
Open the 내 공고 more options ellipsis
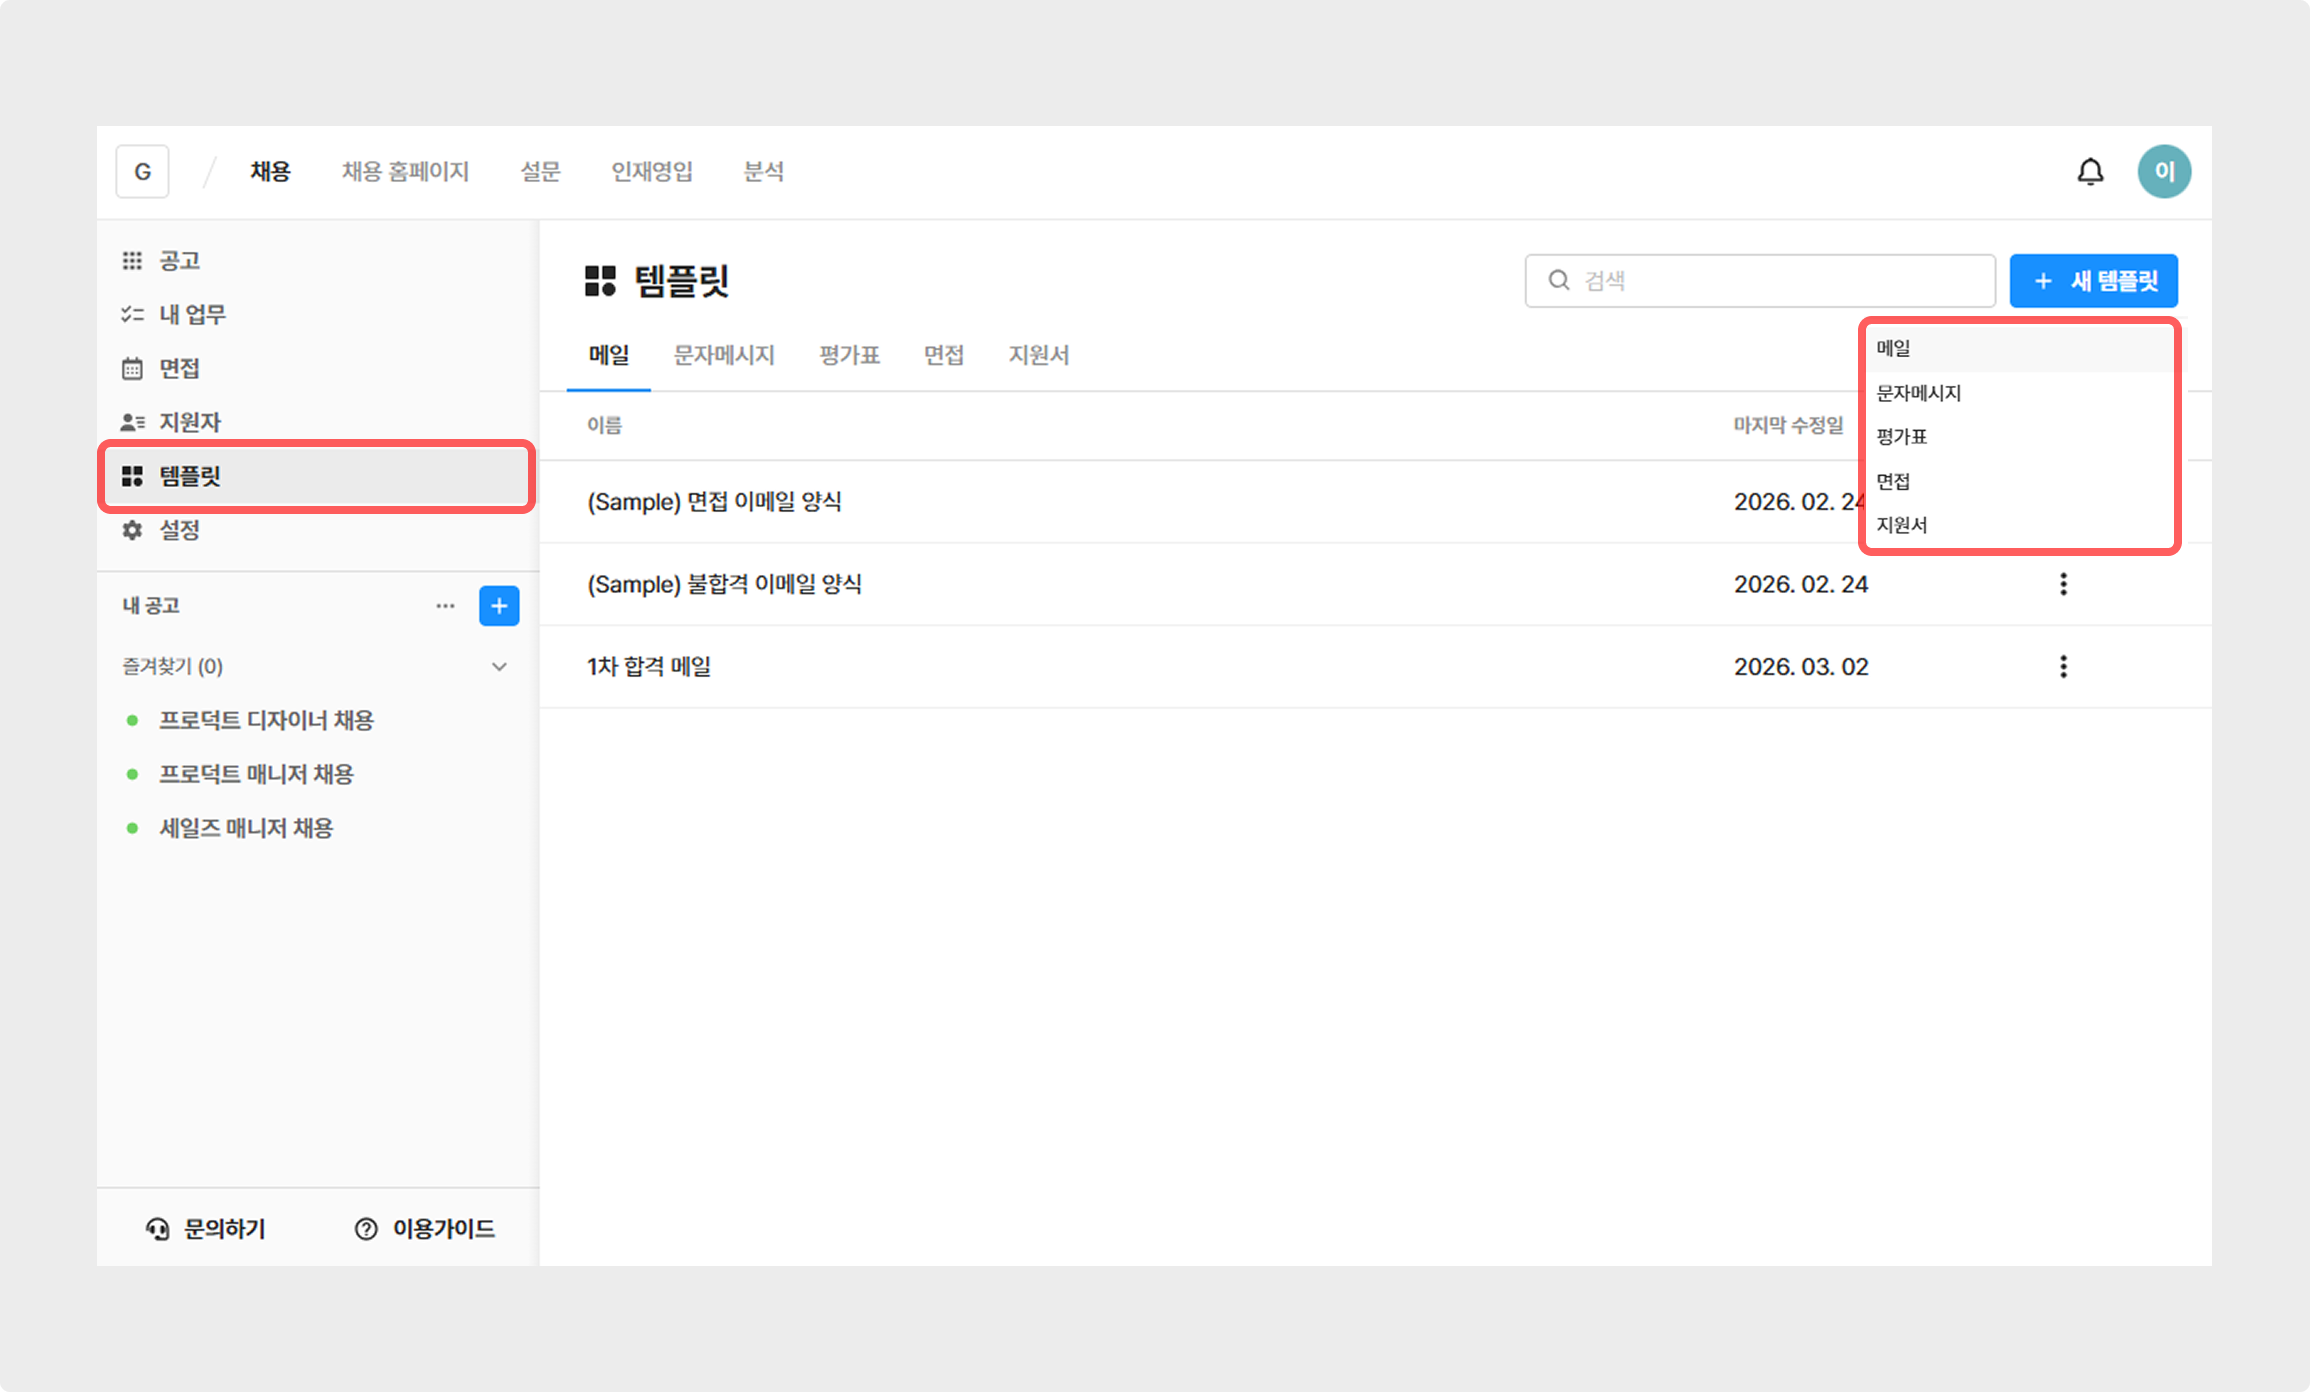[445, 606]
